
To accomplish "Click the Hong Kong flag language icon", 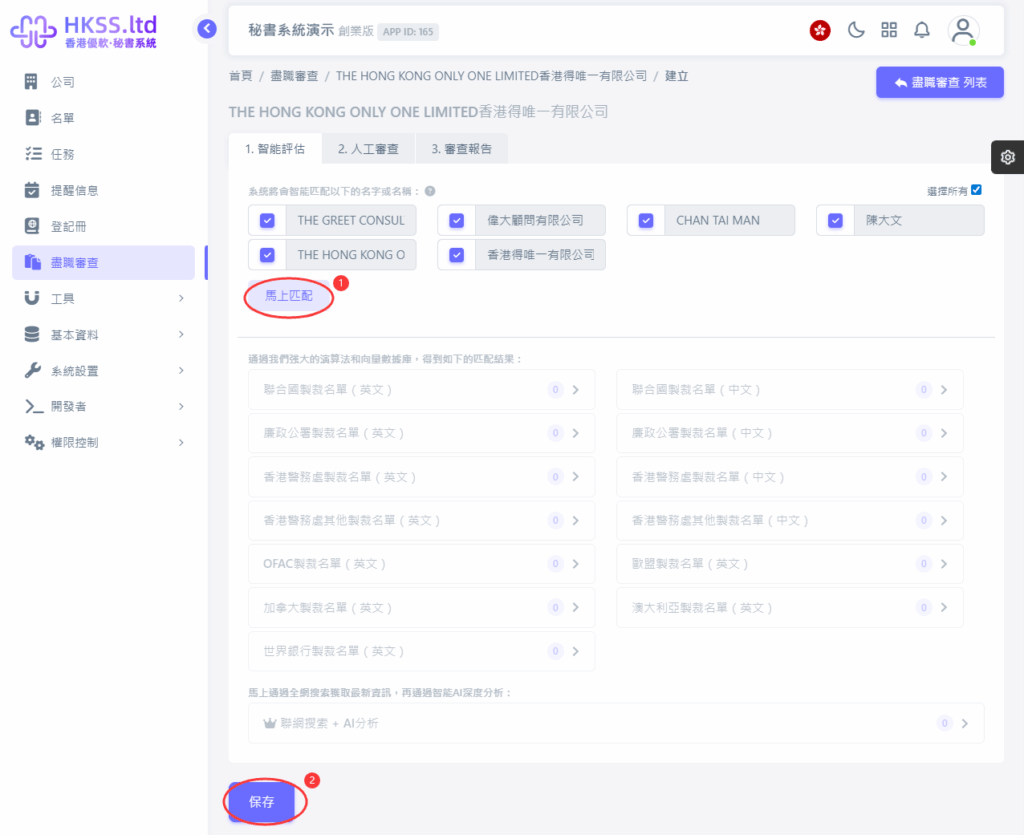I will (x=820, y=30).
